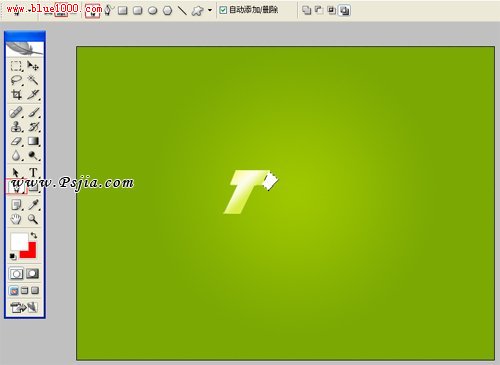This screenshot has height=365, width=500.
Task: Select the Eraser tool
Action: coord(16,141)
